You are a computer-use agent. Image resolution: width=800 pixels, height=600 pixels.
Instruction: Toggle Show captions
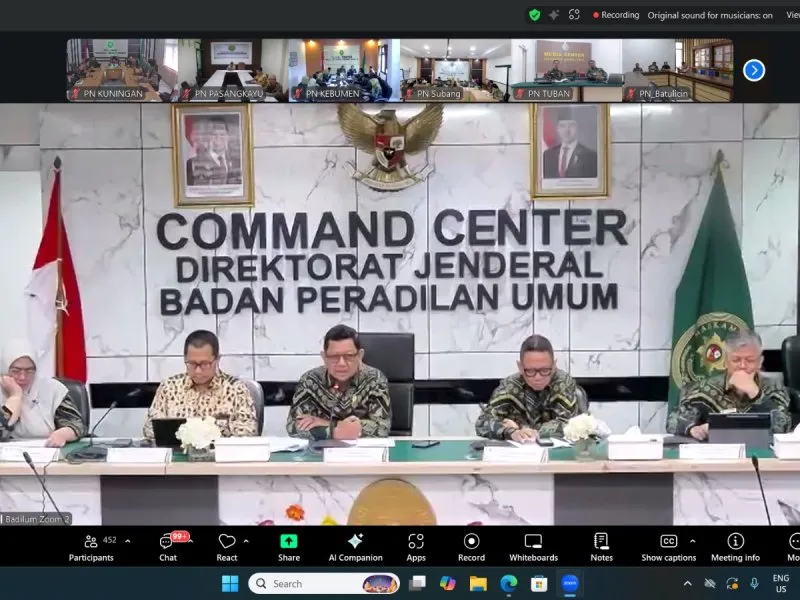[x=668, y=547]
